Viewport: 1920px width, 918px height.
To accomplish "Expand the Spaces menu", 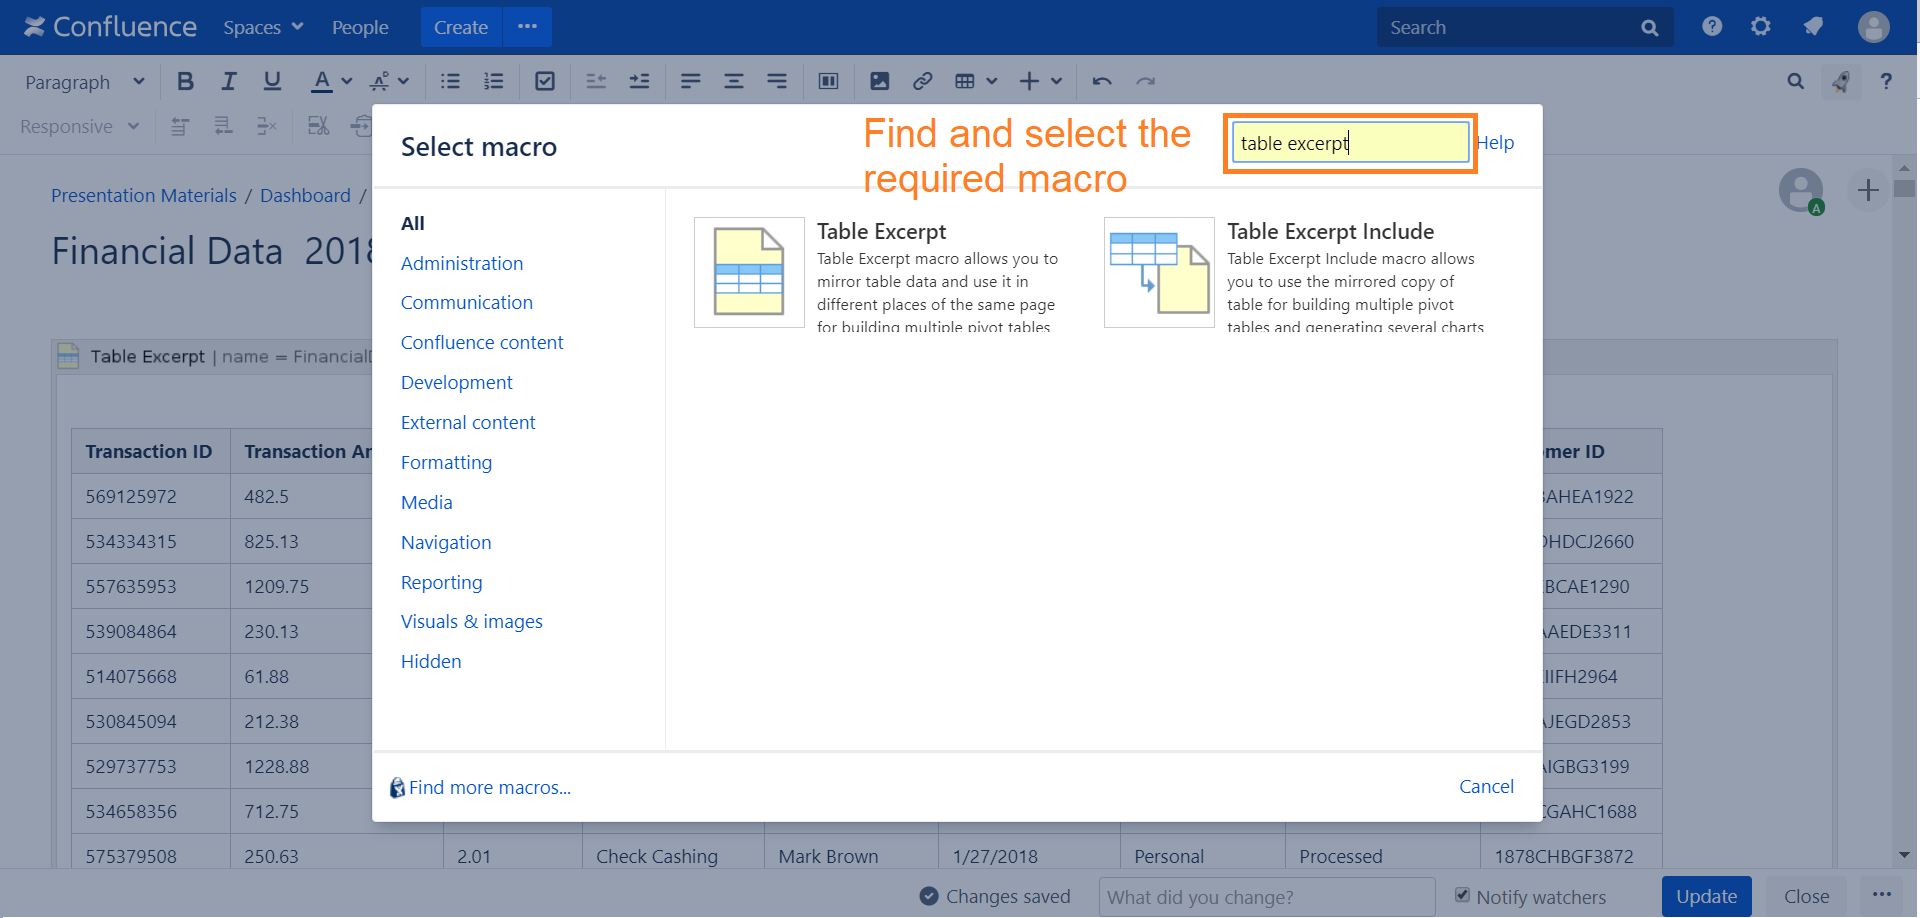I will click(263, 27).
